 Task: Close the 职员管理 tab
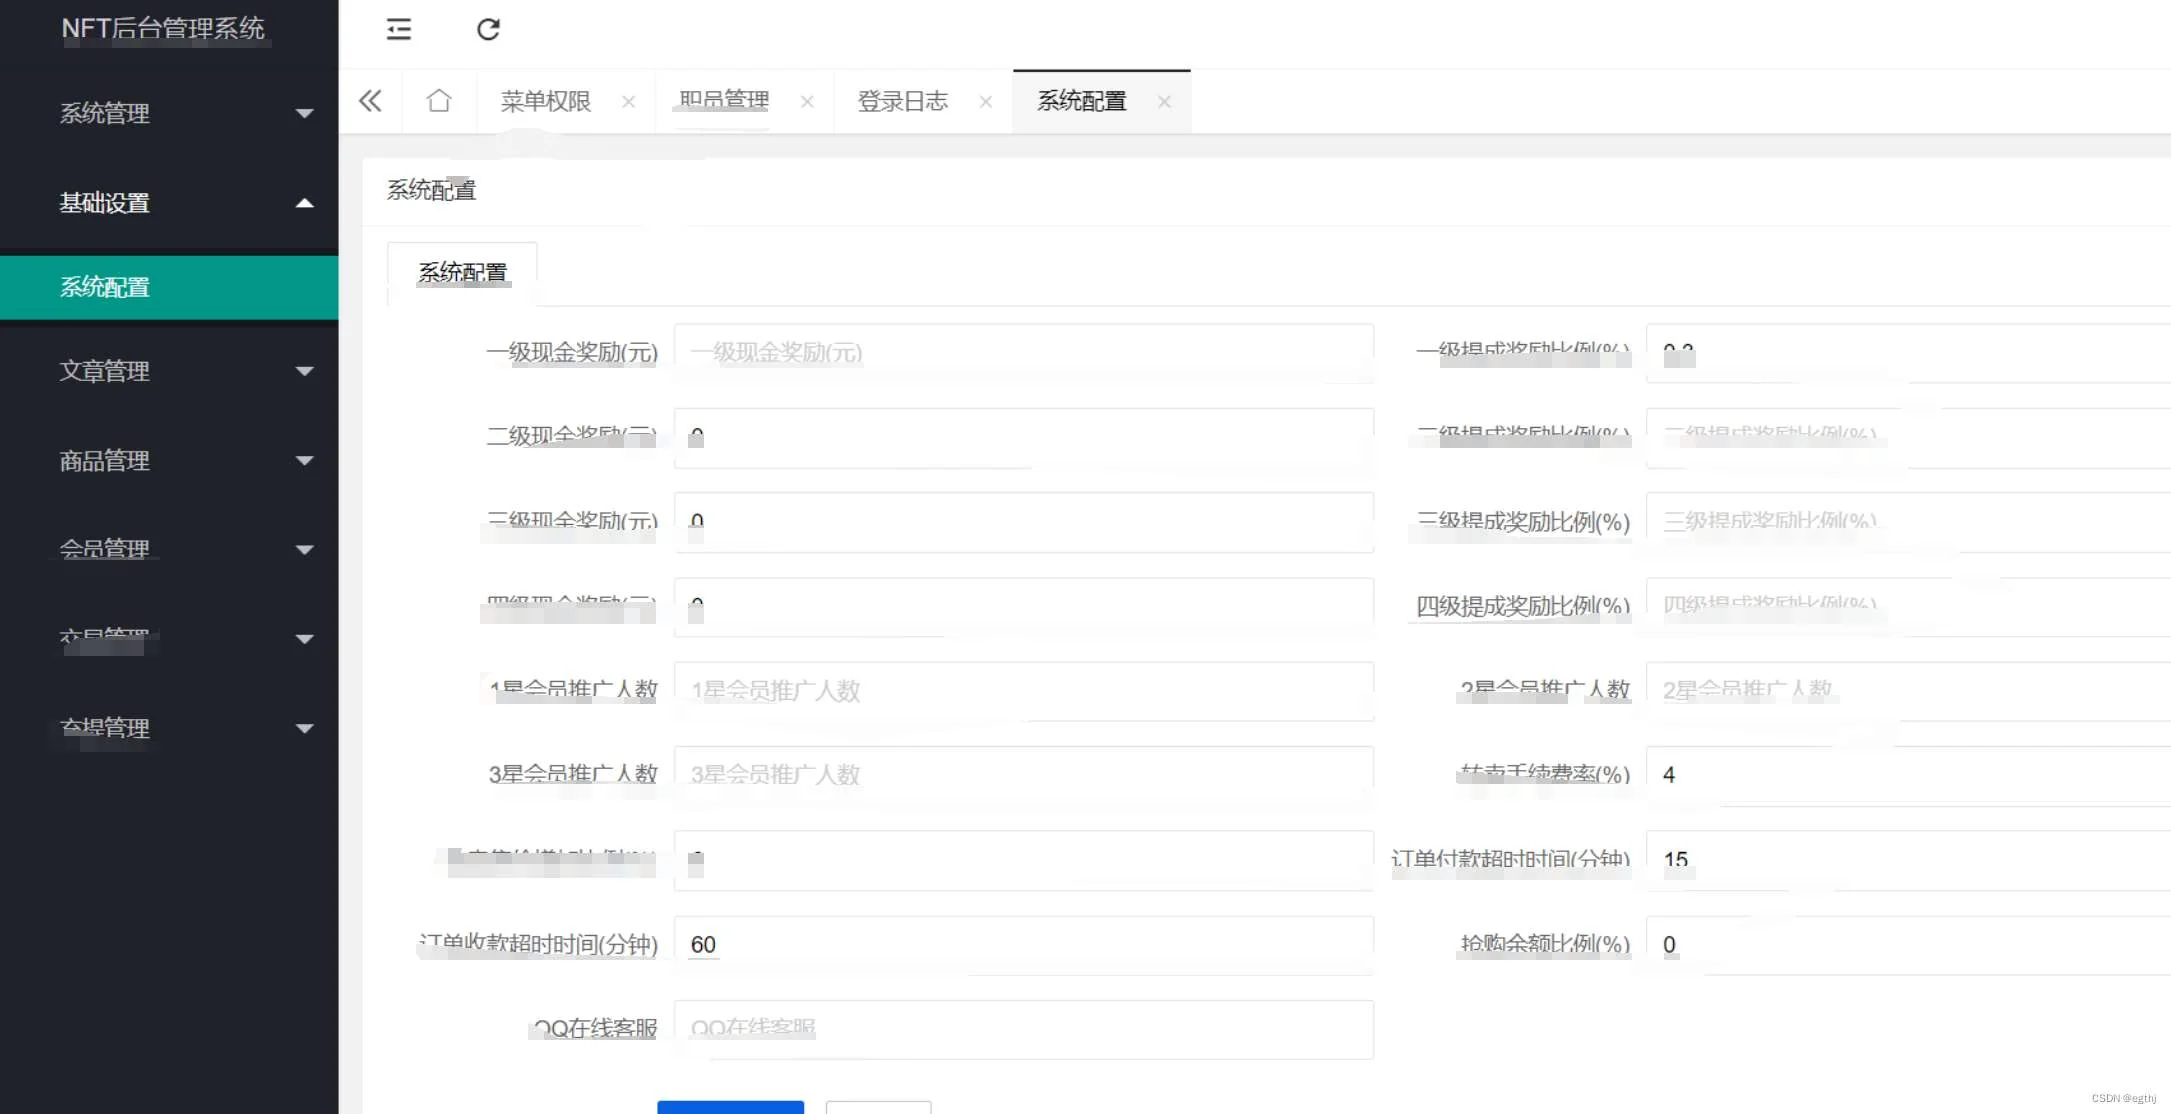point(807,102)
